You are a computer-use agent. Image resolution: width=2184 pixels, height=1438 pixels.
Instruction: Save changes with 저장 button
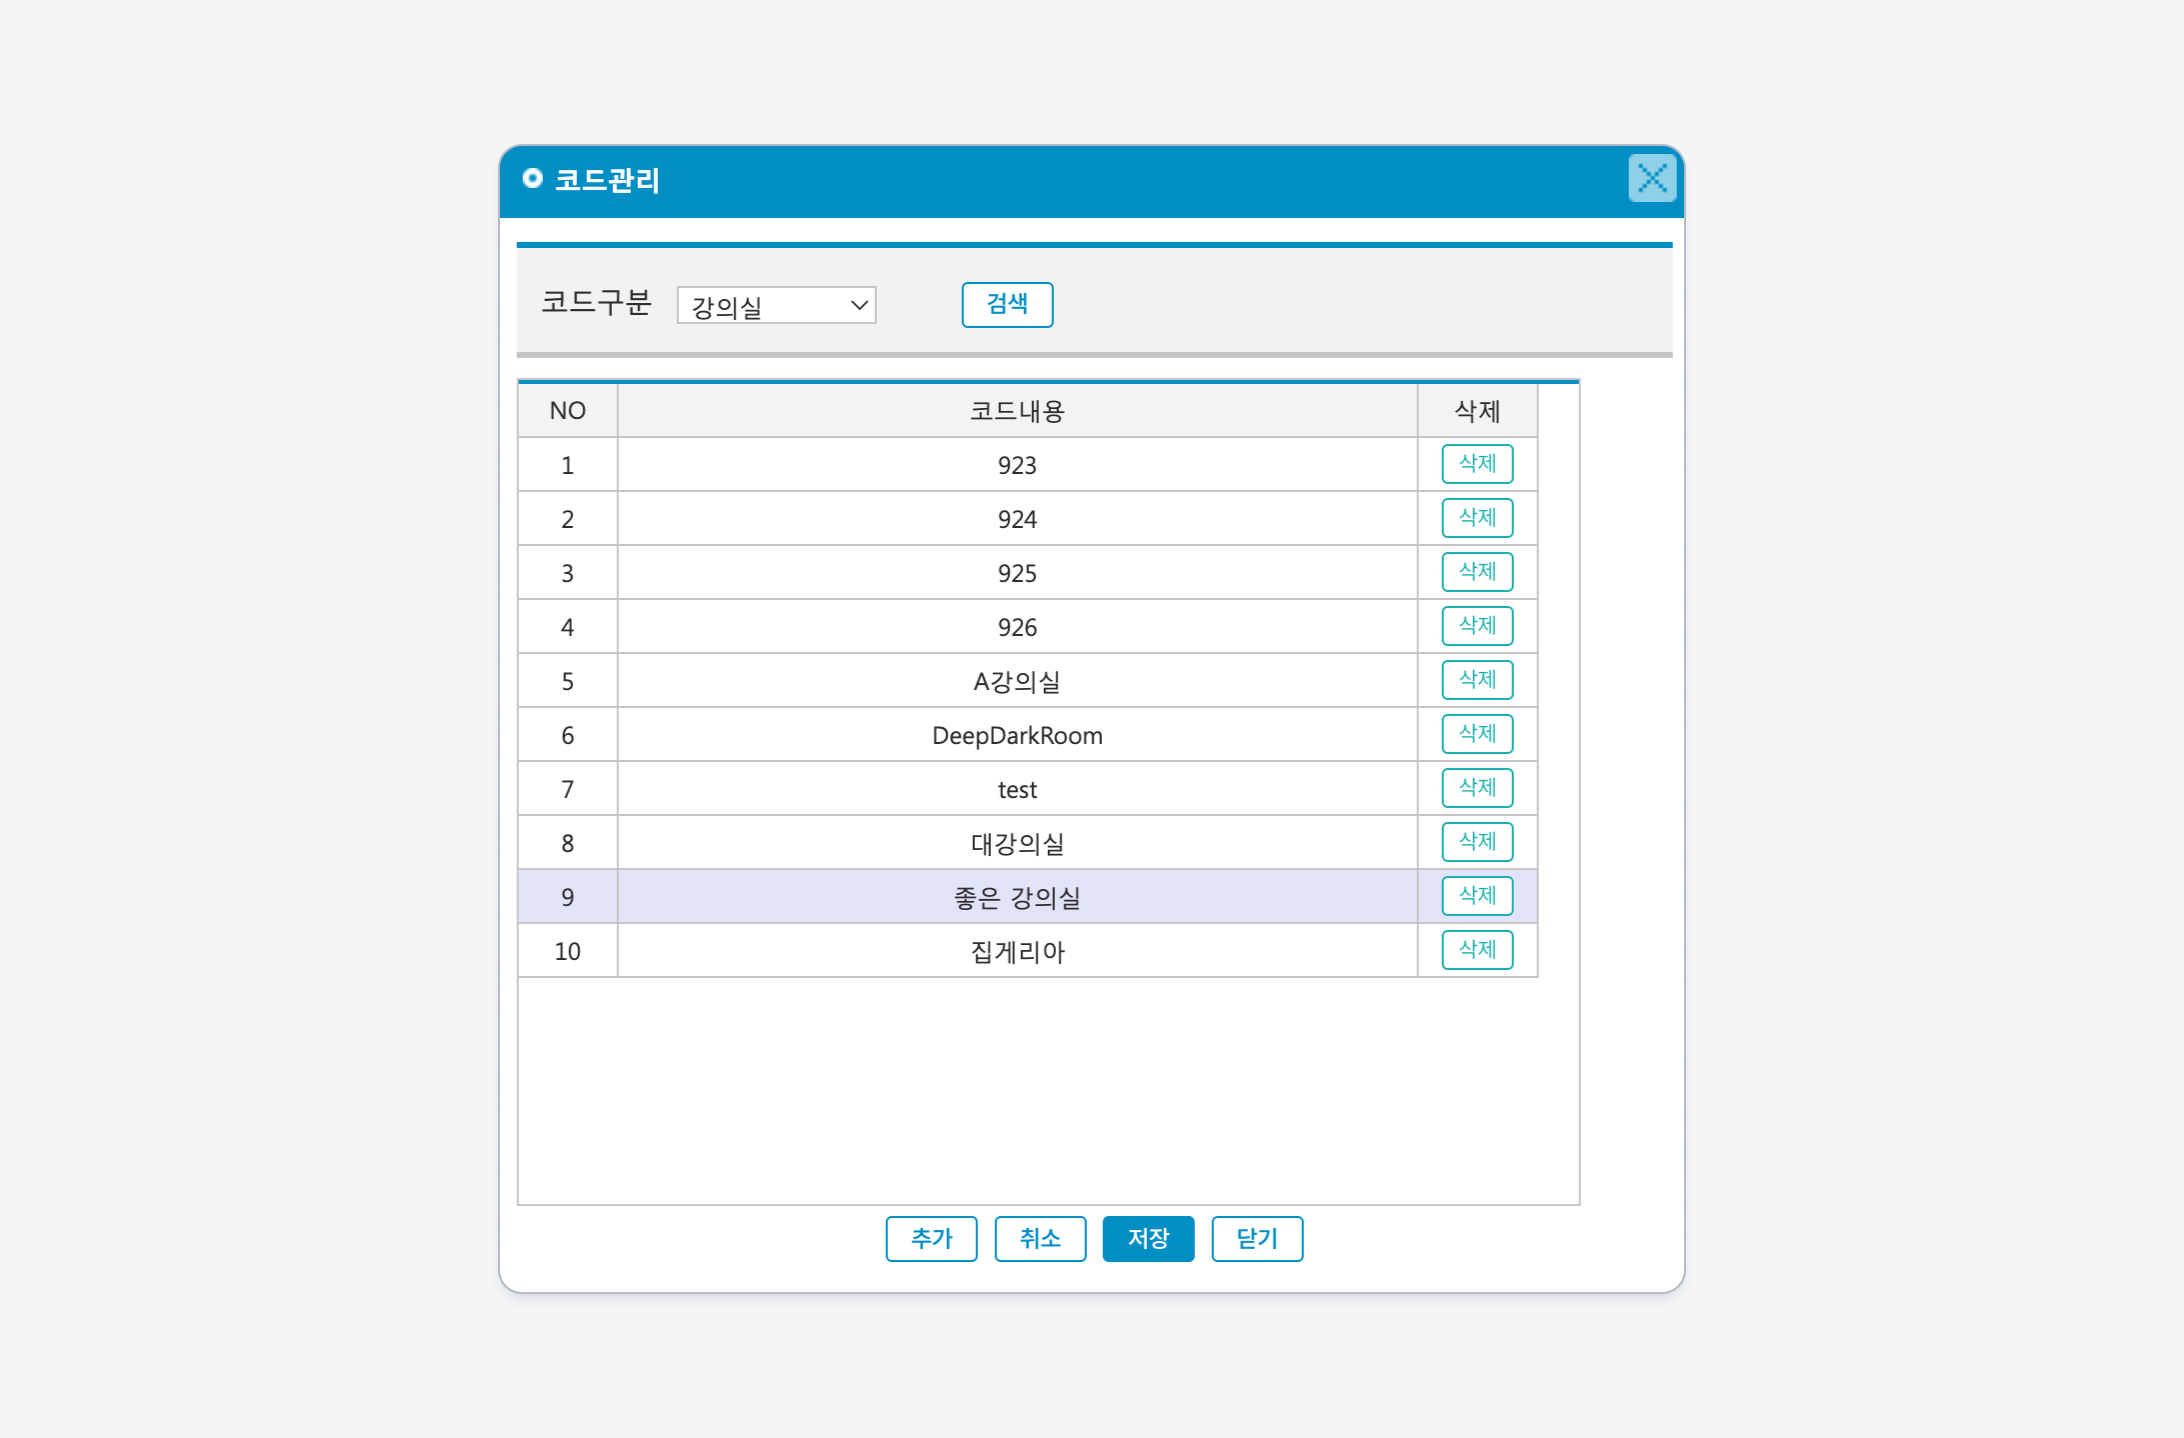1148,1239
